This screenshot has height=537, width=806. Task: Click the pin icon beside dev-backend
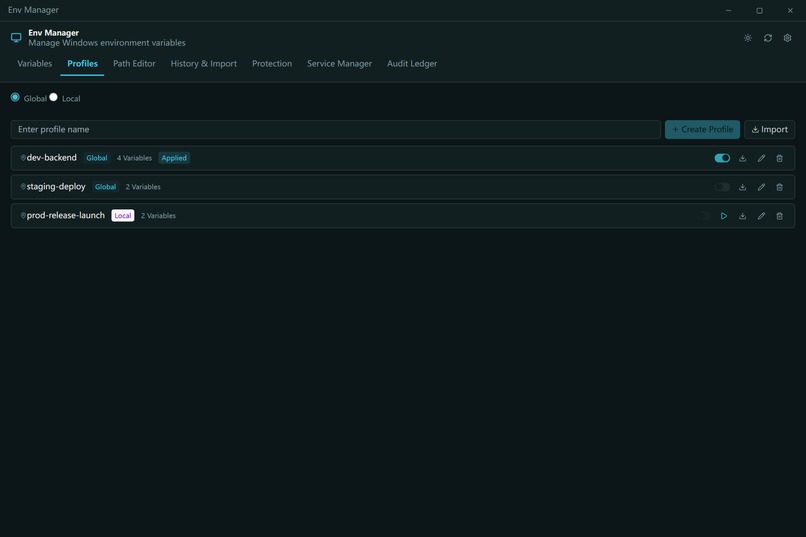point(23,158)
